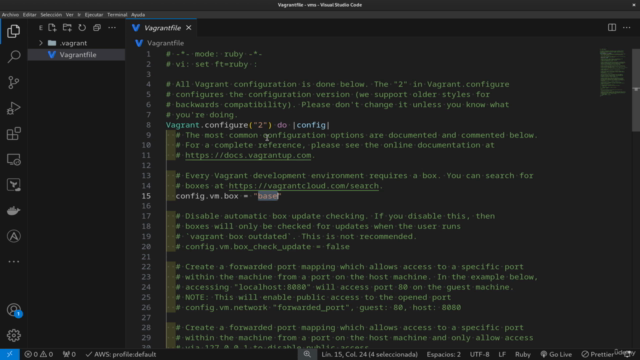The width and height of the screenshot is (640, 360).
Task: Select Vagrantfile in the Explorer tree
Action: point(76,55)
